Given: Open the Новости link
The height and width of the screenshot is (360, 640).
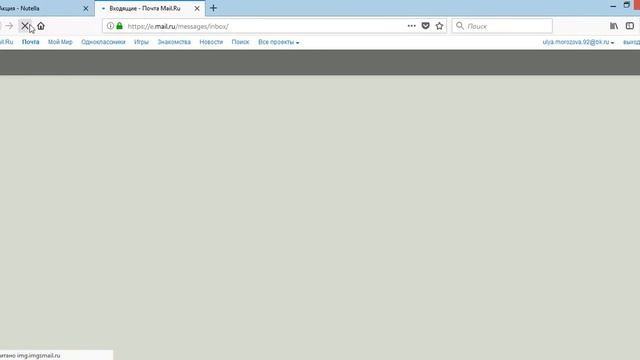Looking at the screenshot, I should click(211, 42).
